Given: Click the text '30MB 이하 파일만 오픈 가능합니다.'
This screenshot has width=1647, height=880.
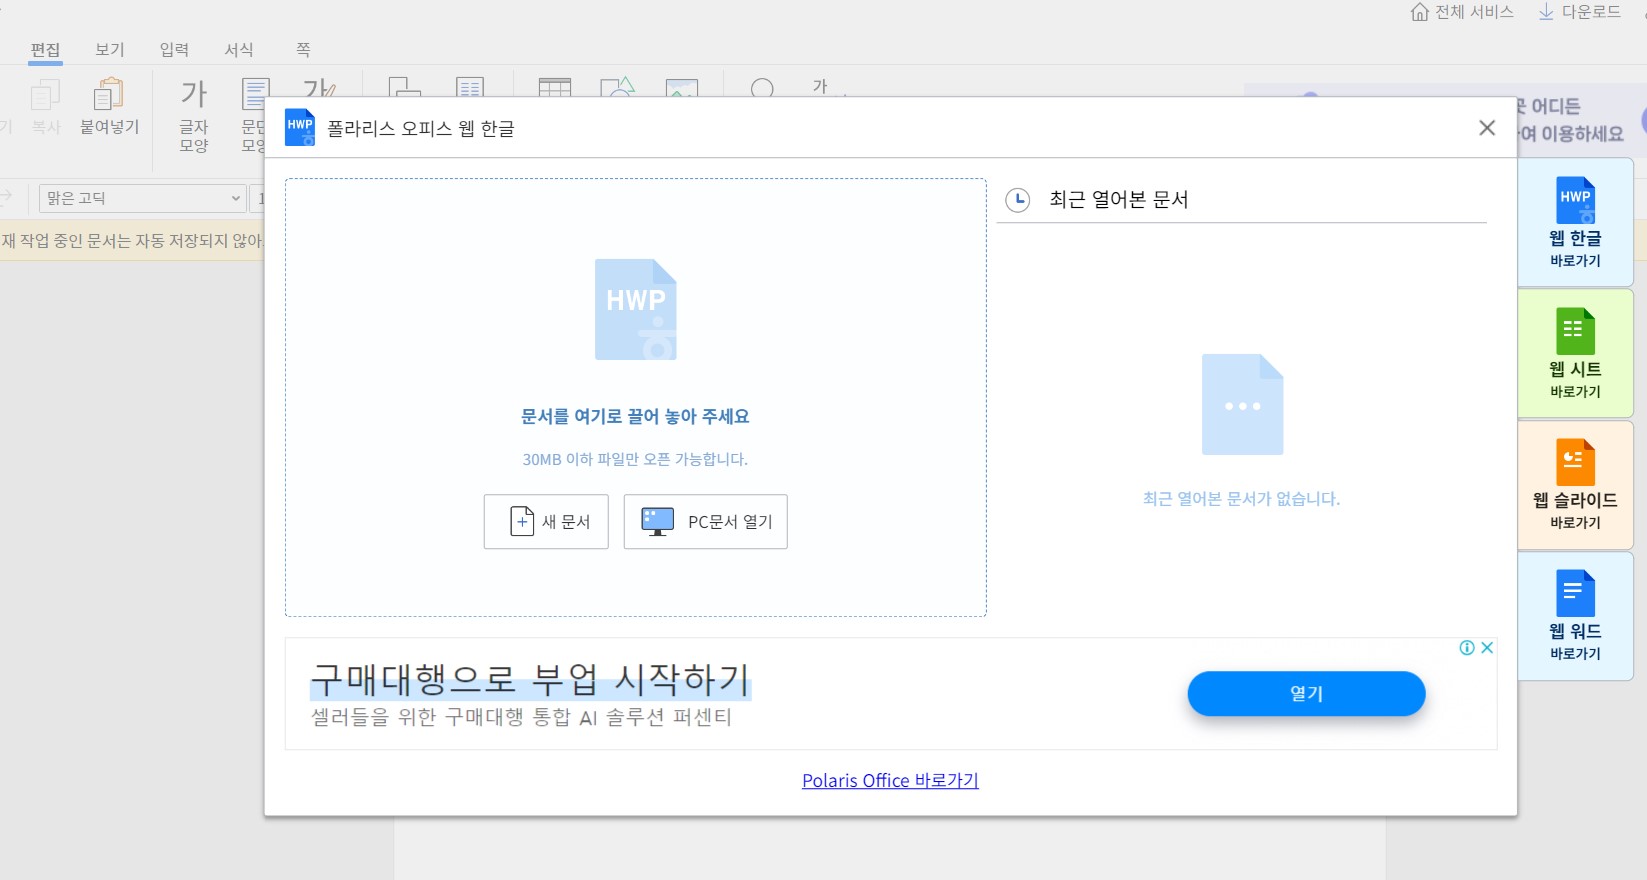Looking at the screenshot, I should click(635, 459).
